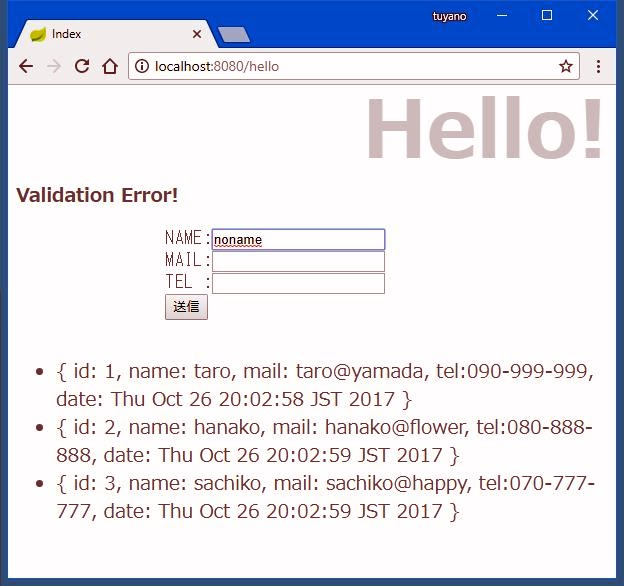Go to the Home page icon

[110, 67]
